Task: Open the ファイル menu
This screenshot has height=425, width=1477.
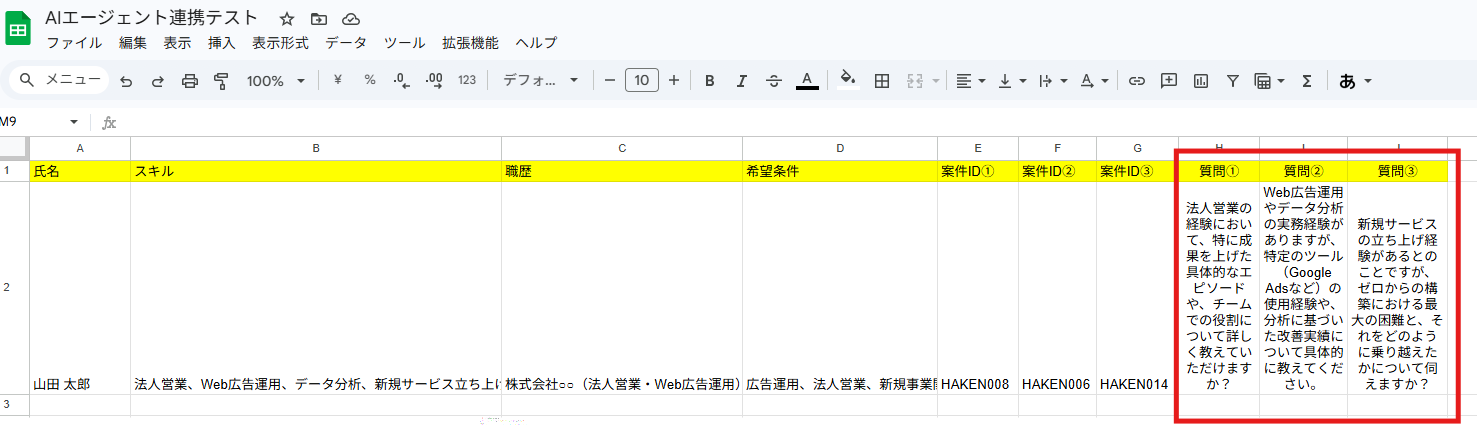Action: (x=74, y=43)
